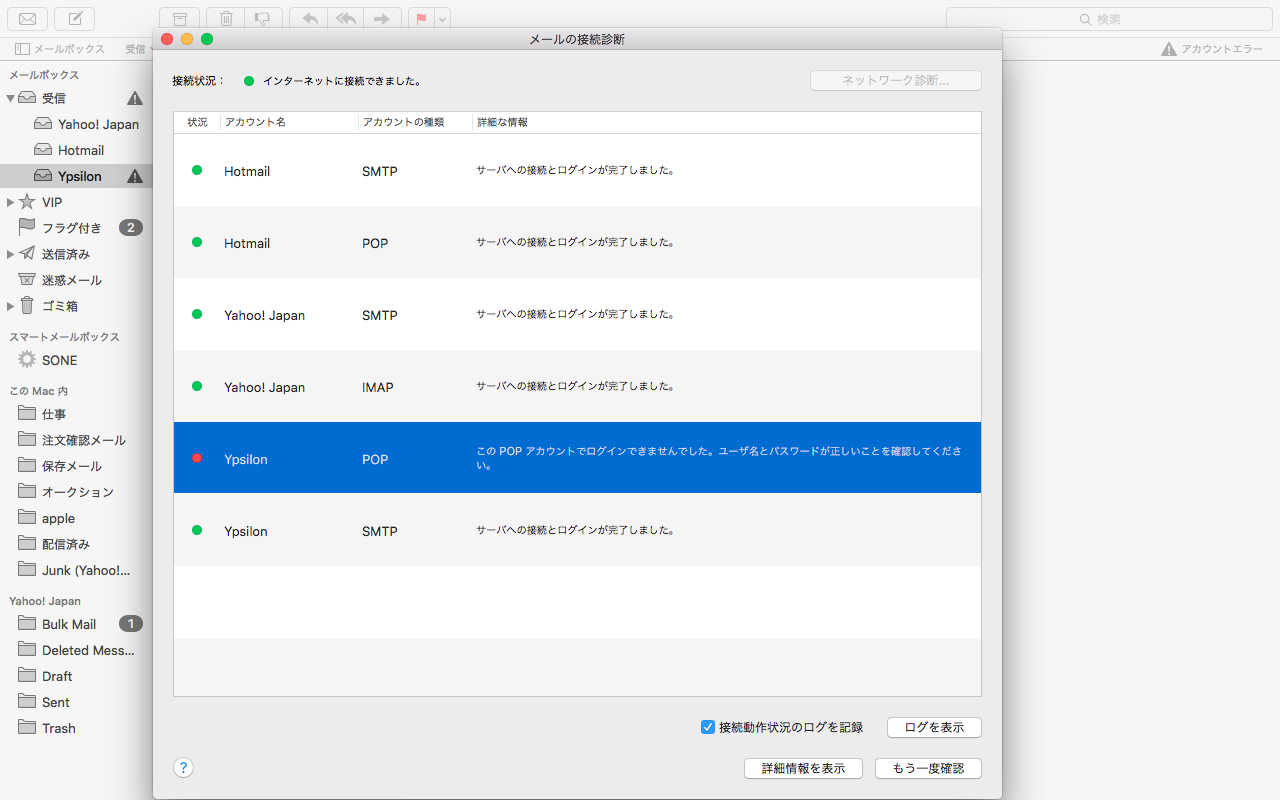Collapse the 受信 inbox disclosure triangle
Viewport: 1280px width, 800px height.
pyautogui.click(x=11, y=98)
